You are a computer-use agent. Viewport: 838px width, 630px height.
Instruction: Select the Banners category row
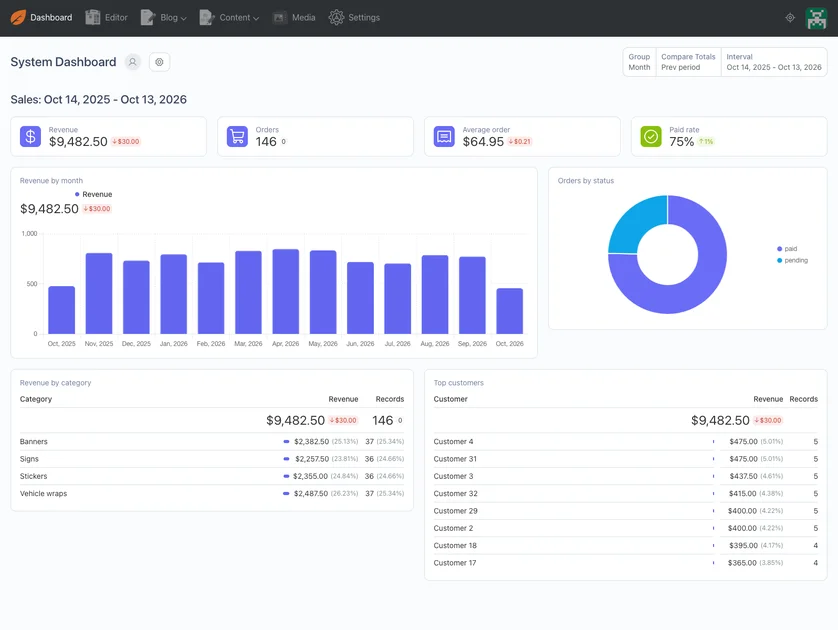tap(212, 442)
